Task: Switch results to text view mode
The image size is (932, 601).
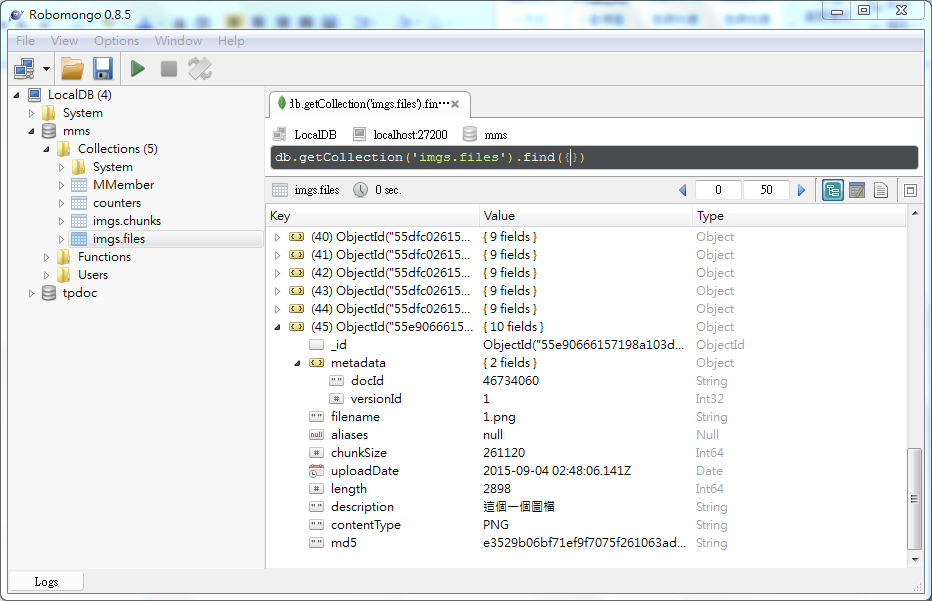Action: [881, 189]
